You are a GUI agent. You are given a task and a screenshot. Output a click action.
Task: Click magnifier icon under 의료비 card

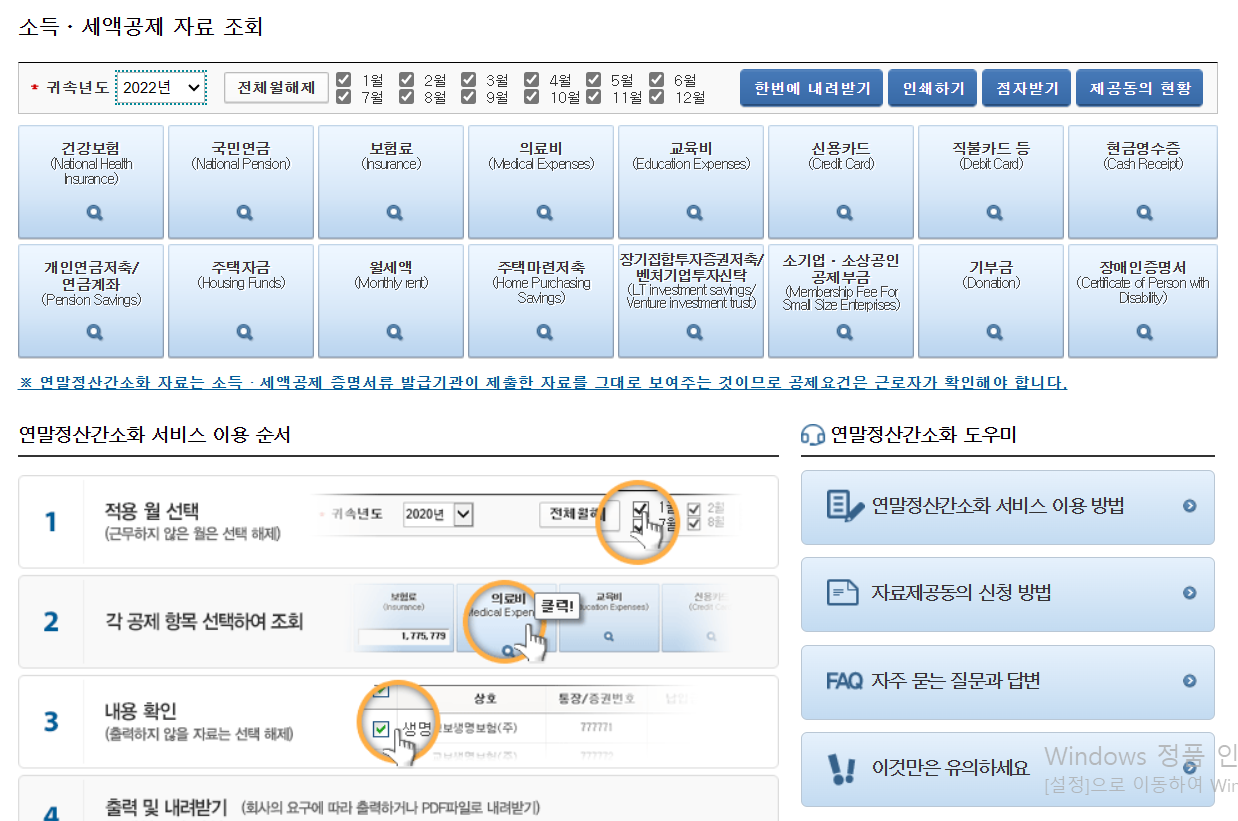pyautogui.click(x=544, y=213)
